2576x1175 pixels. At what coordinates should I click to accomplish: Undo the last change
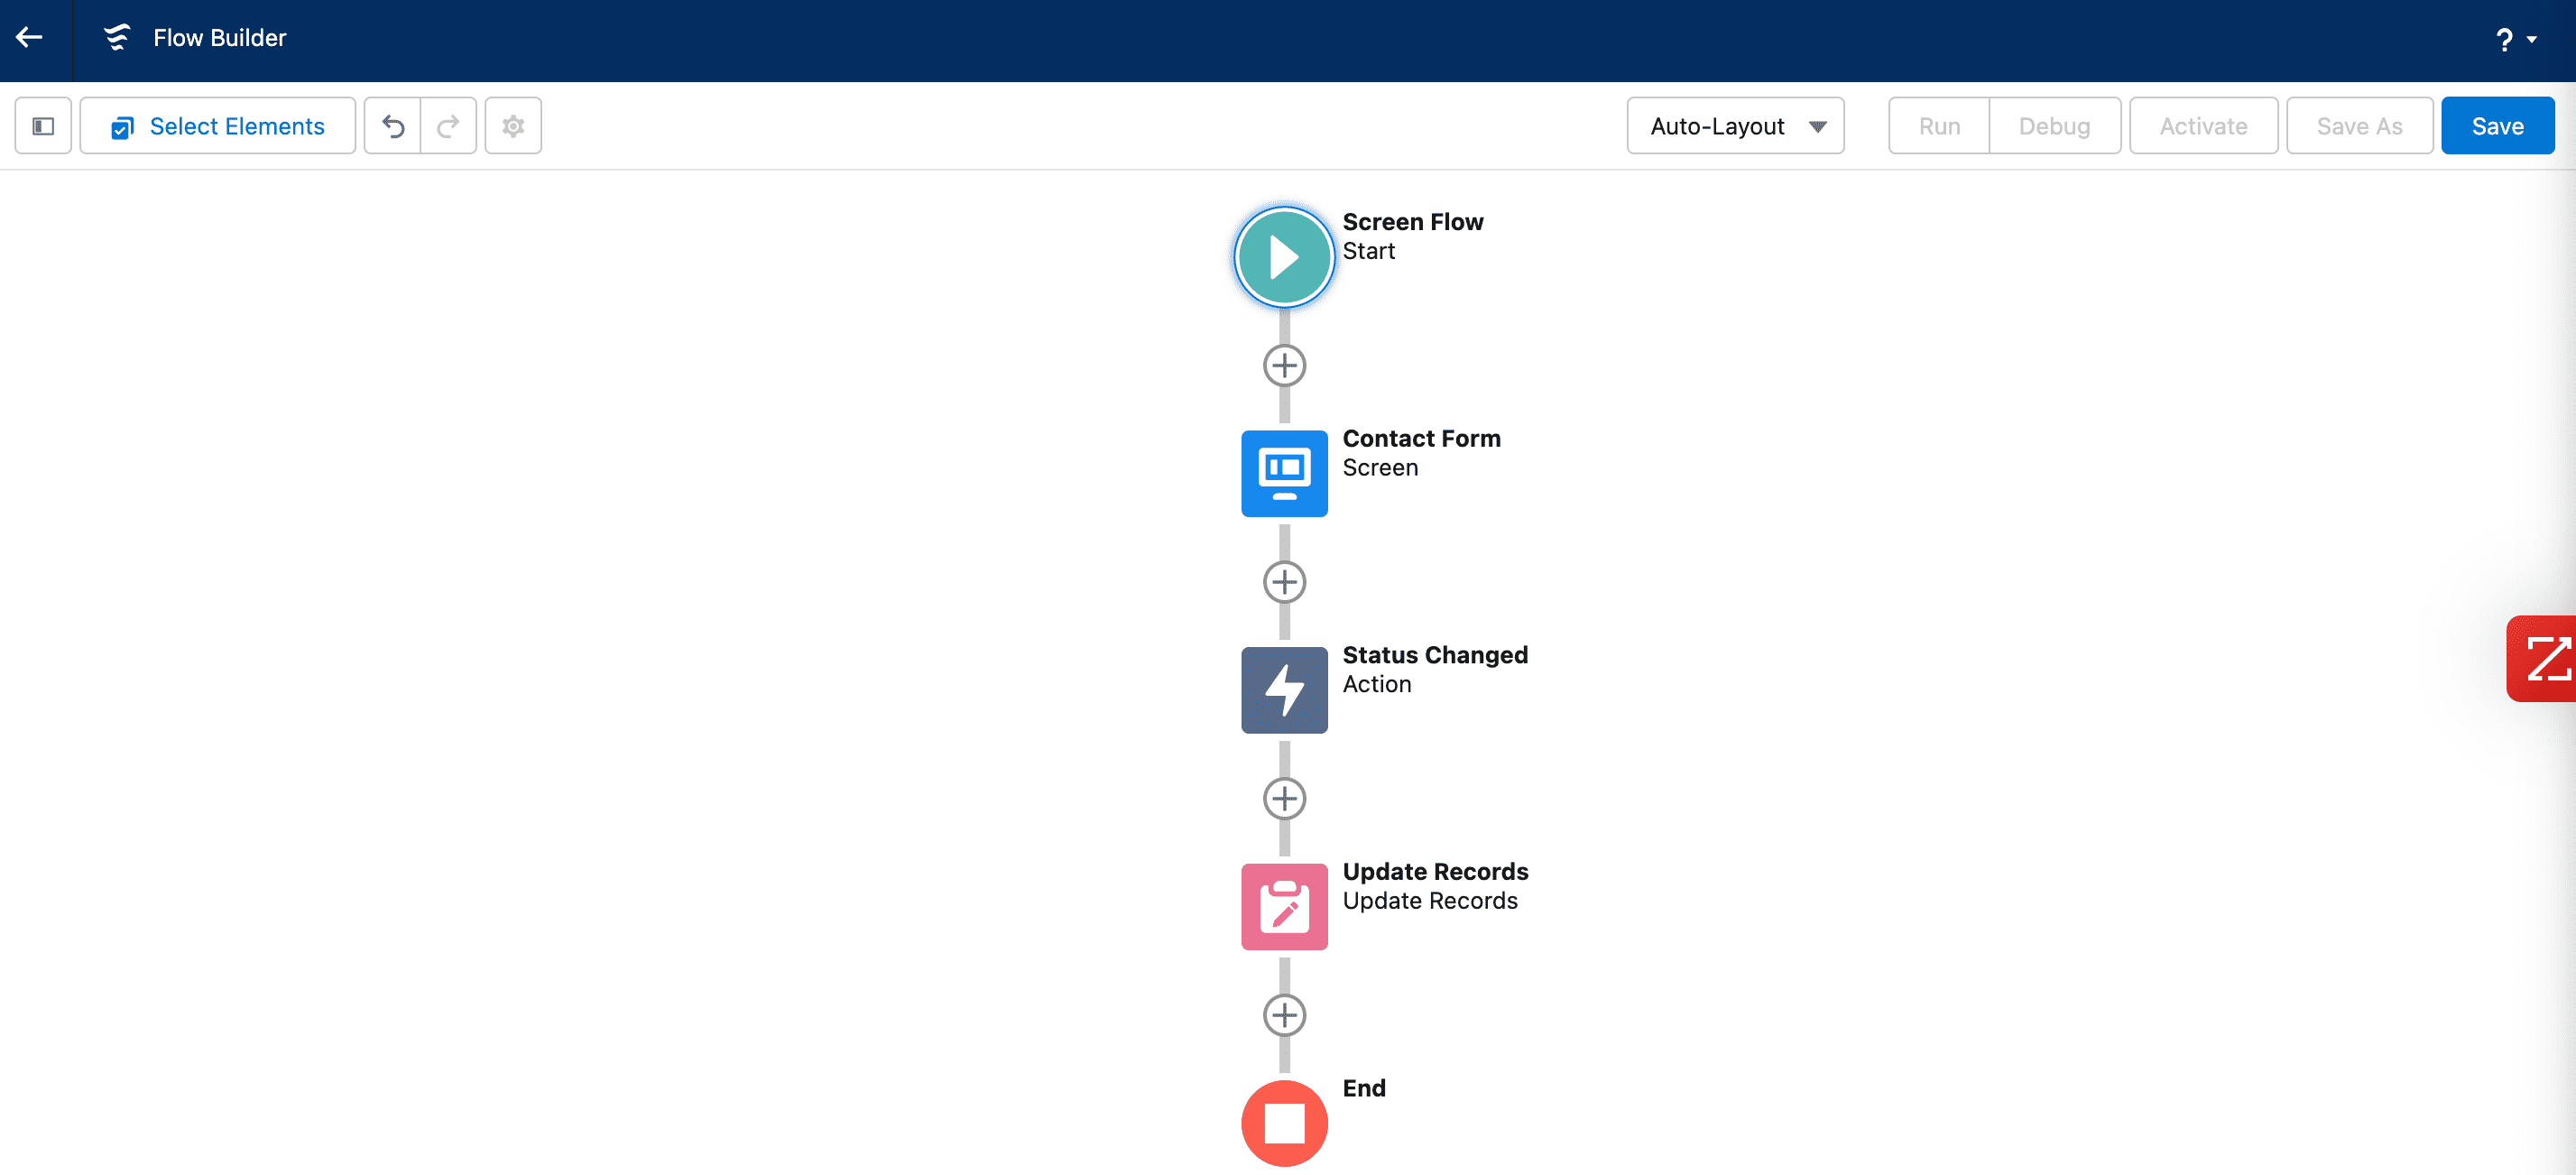[393, 126]
